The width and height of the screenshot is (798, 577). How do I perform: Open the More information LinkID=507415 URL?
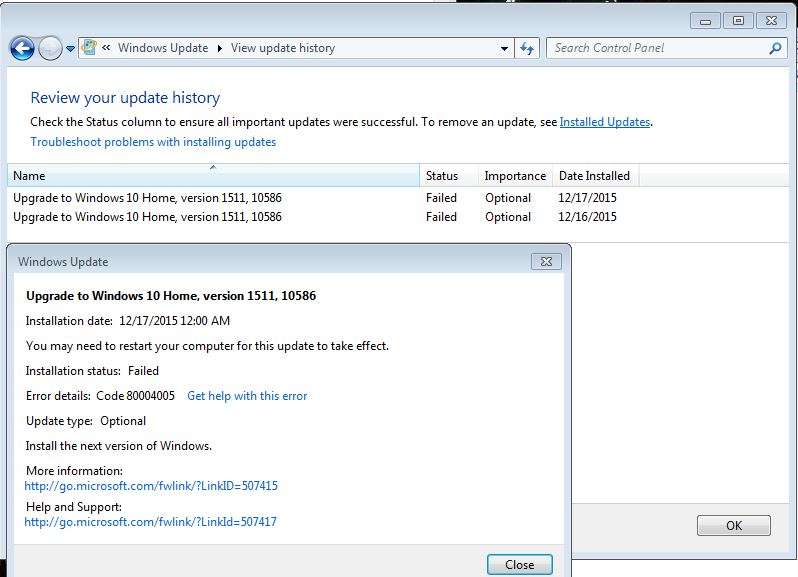pos(151,486)
